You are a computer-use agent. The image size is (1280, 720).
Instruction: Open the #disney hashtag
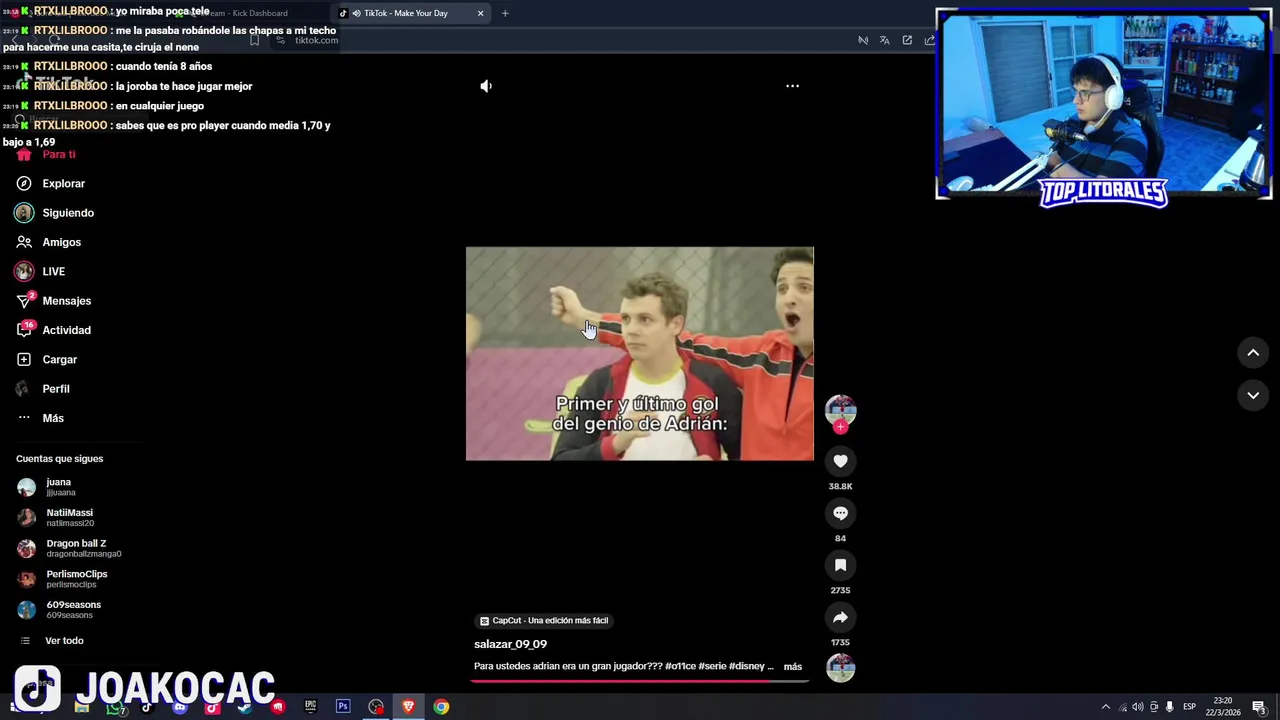pyautogui.click(x=746, y=666)
